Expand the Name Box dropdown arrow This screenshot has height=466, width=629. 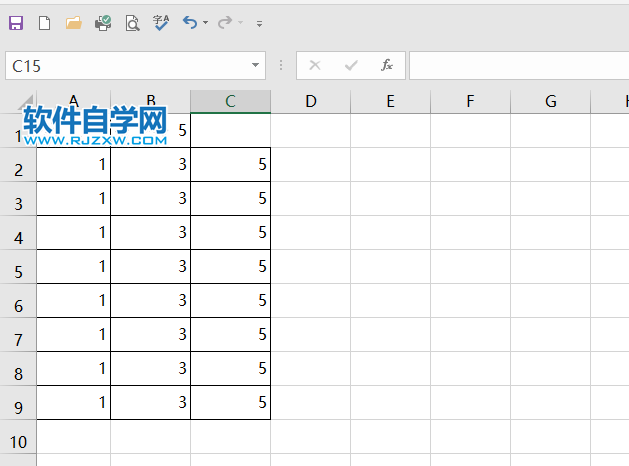255,65
